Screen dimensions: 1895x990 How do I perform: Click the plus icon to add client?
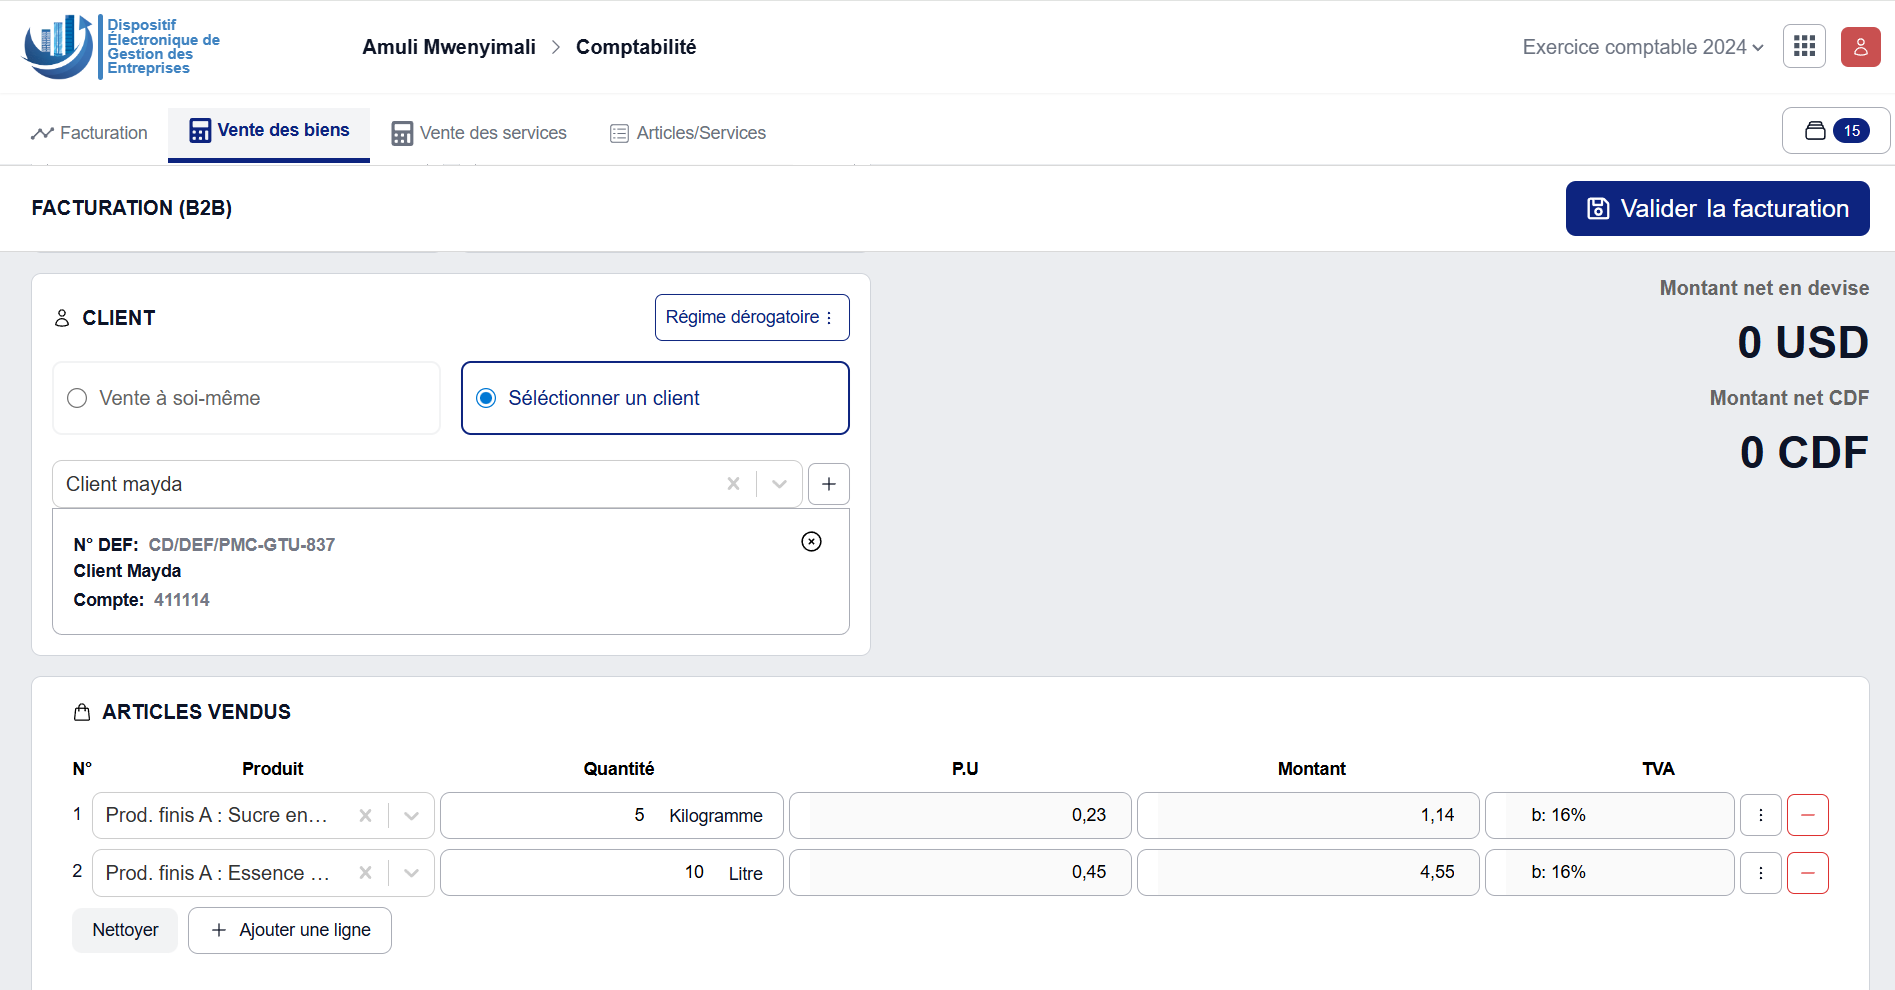[828, 484]
